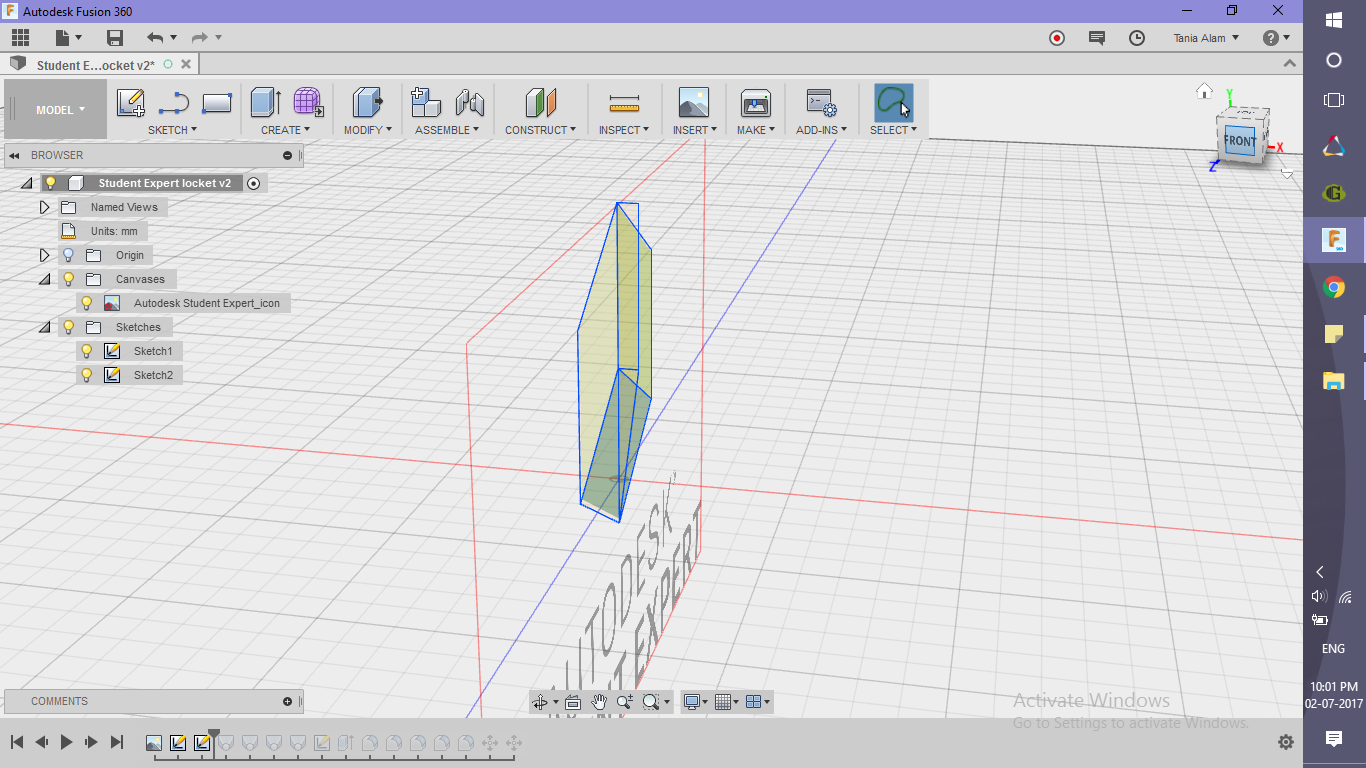Click the 3D Print make icon

point(755,102)
